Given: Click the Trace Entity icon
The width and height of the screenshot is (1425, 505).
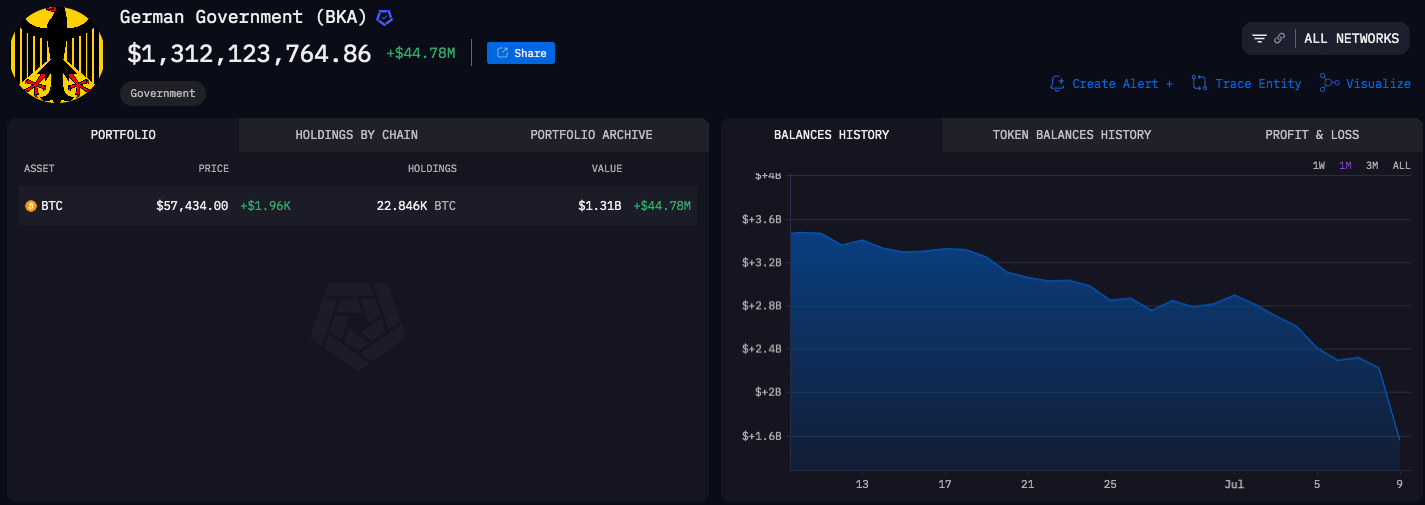Looking at the screenshot, I should tap(1200, 84).
